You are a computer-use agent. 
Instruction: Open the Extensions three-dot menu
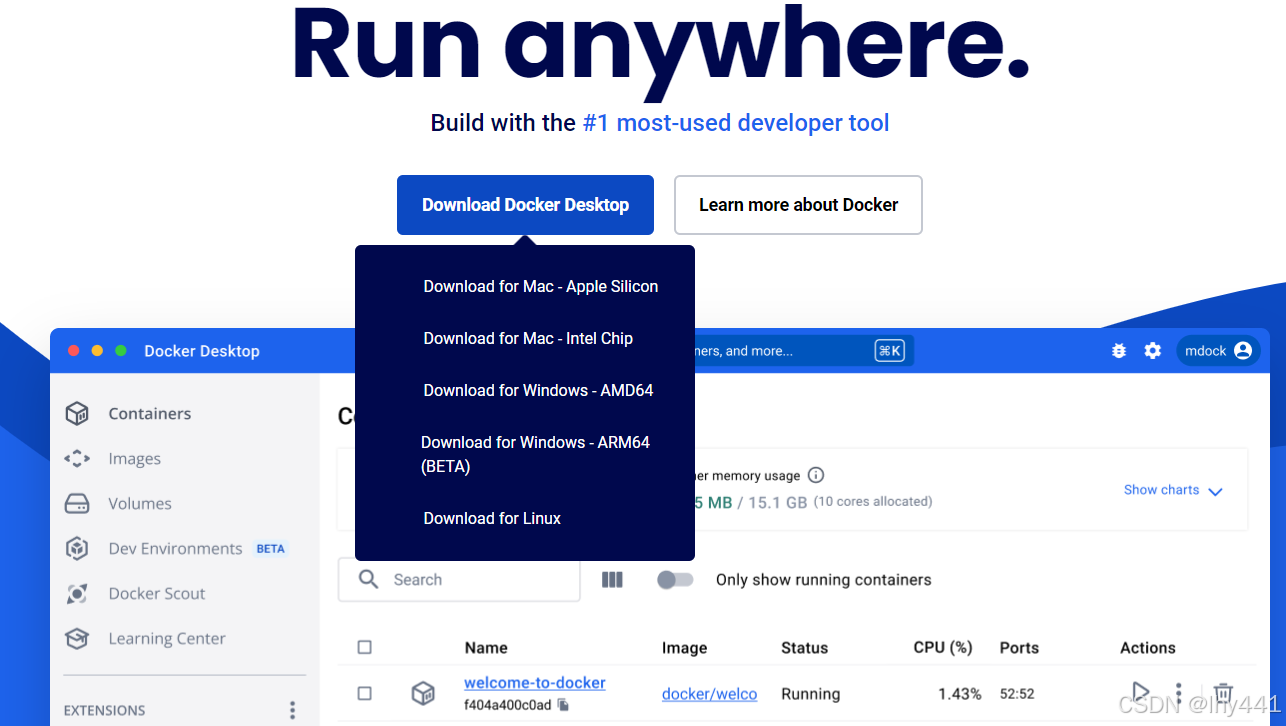click(x=292, y=710)
